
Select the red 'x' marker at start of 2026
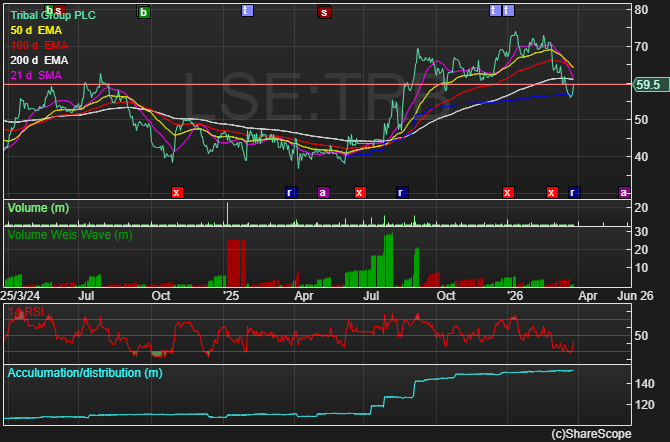pos(508,192)
